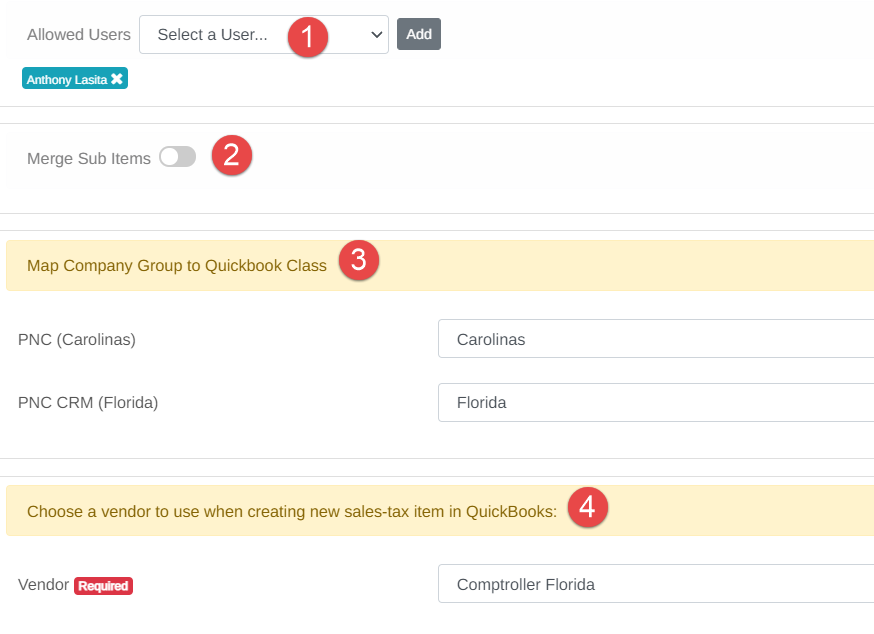Image resolution: width=874 pixels, height=634 pixels.
Task: Click the Map Company Group to Quickbook Class heading
Action: (177, 265)
